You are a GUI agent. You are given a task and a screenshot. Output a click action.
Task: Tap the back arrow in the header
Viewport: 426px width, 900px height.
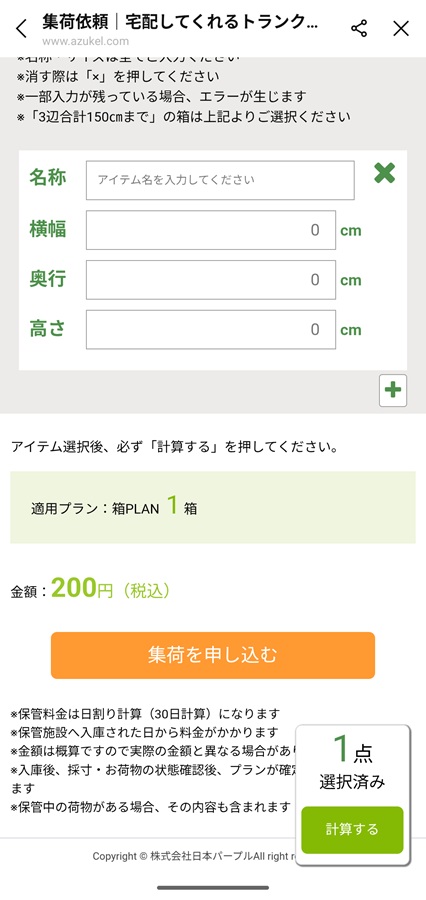pos(21,28)
